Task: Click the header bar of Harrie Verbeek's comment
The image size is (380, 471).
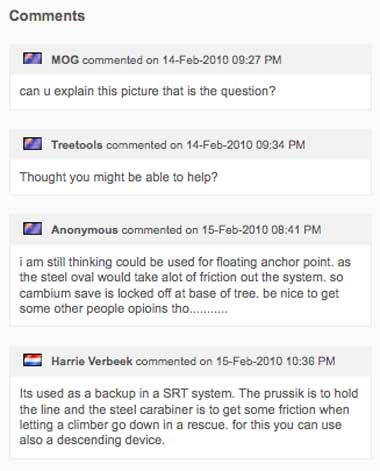Action: (x=190, y=361)
